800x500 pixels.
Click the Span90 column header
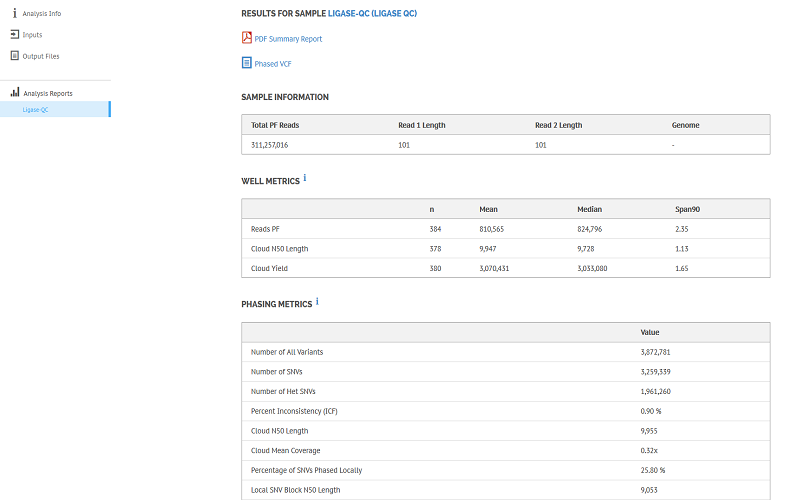tap(687, 209)
